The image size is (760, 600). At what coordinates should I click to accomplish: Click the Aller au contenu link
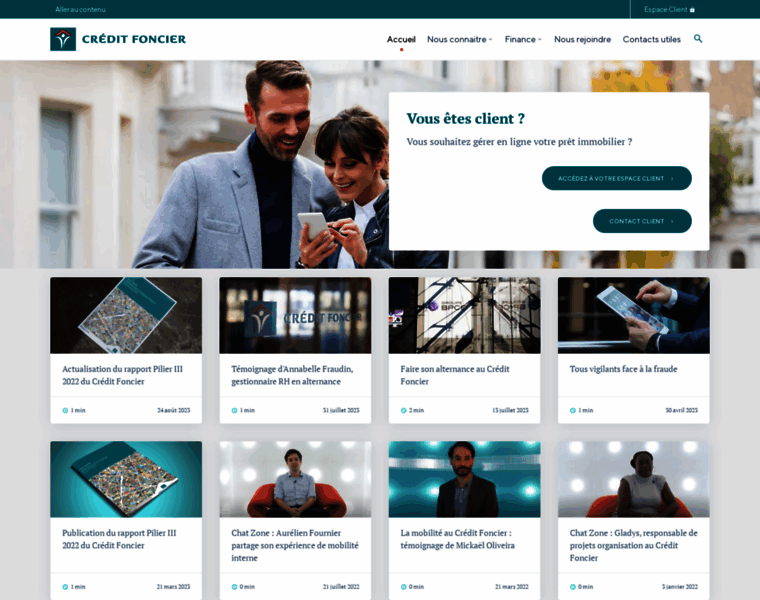(80, 10)
